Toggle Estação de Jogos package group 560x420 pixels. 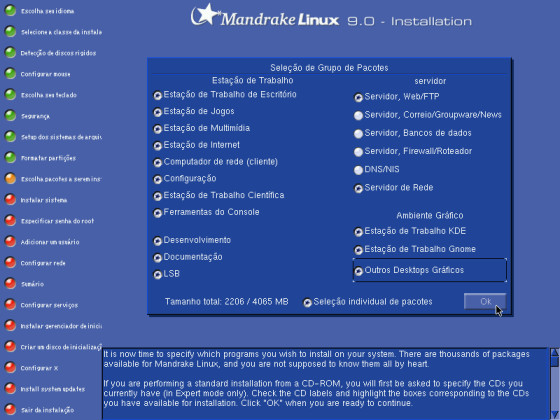pyautogui.click(x=158, y=112)
